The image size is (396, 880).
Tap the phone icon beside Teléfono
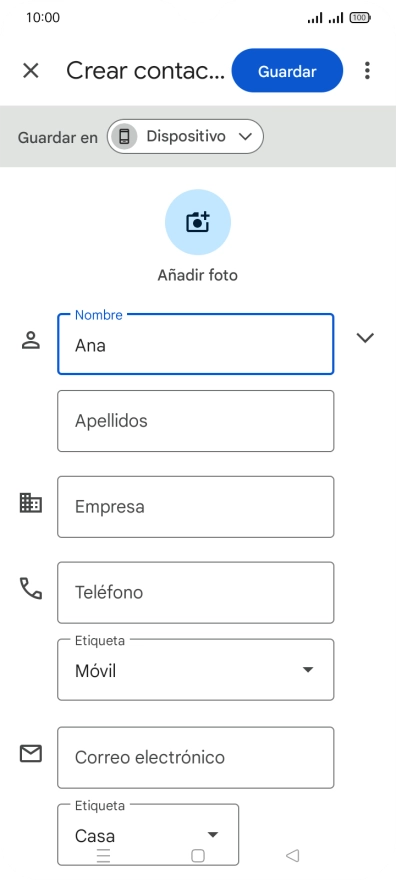click(x=31, y=588)
